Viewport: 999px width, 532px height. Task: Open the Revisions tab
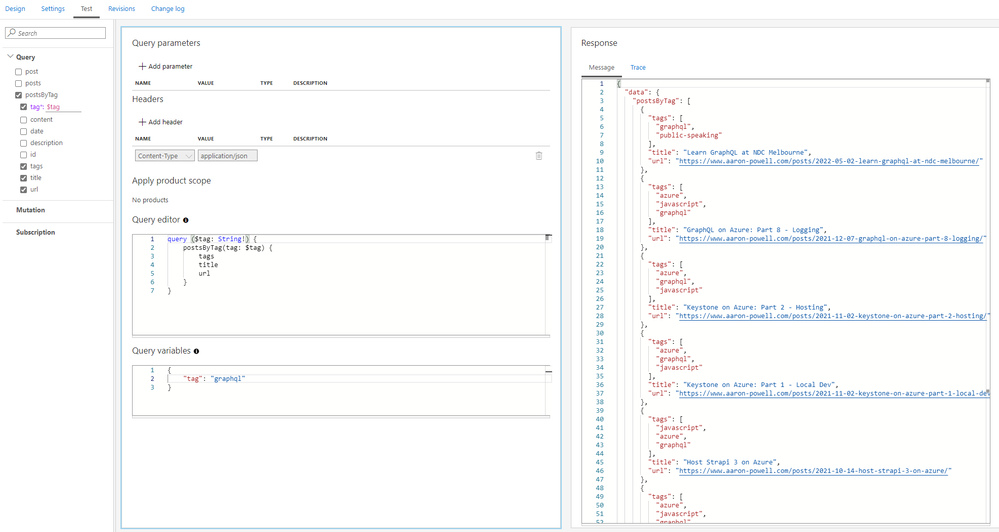tap(122, 9)
